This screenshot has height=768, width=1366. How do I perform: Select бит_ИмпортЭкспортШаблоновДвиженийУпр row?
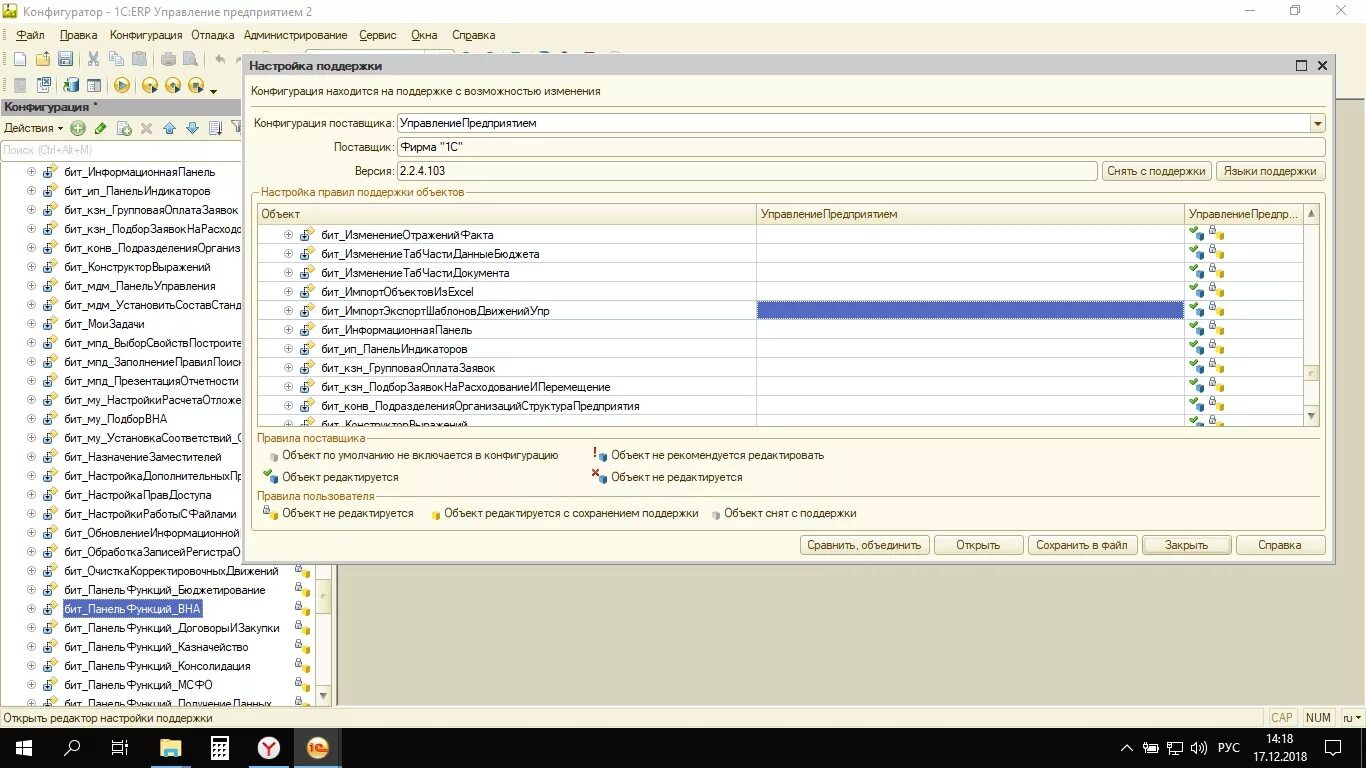[x=435, y=311]
